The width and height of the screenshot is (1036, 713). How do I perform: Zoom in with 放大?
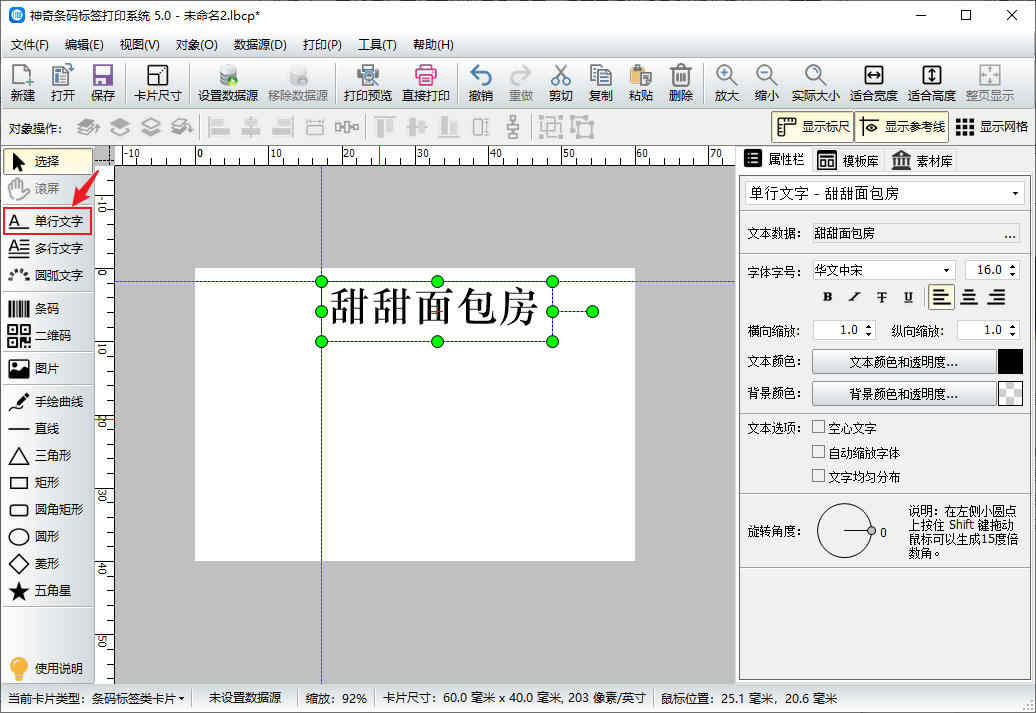[x=726, y=83]
